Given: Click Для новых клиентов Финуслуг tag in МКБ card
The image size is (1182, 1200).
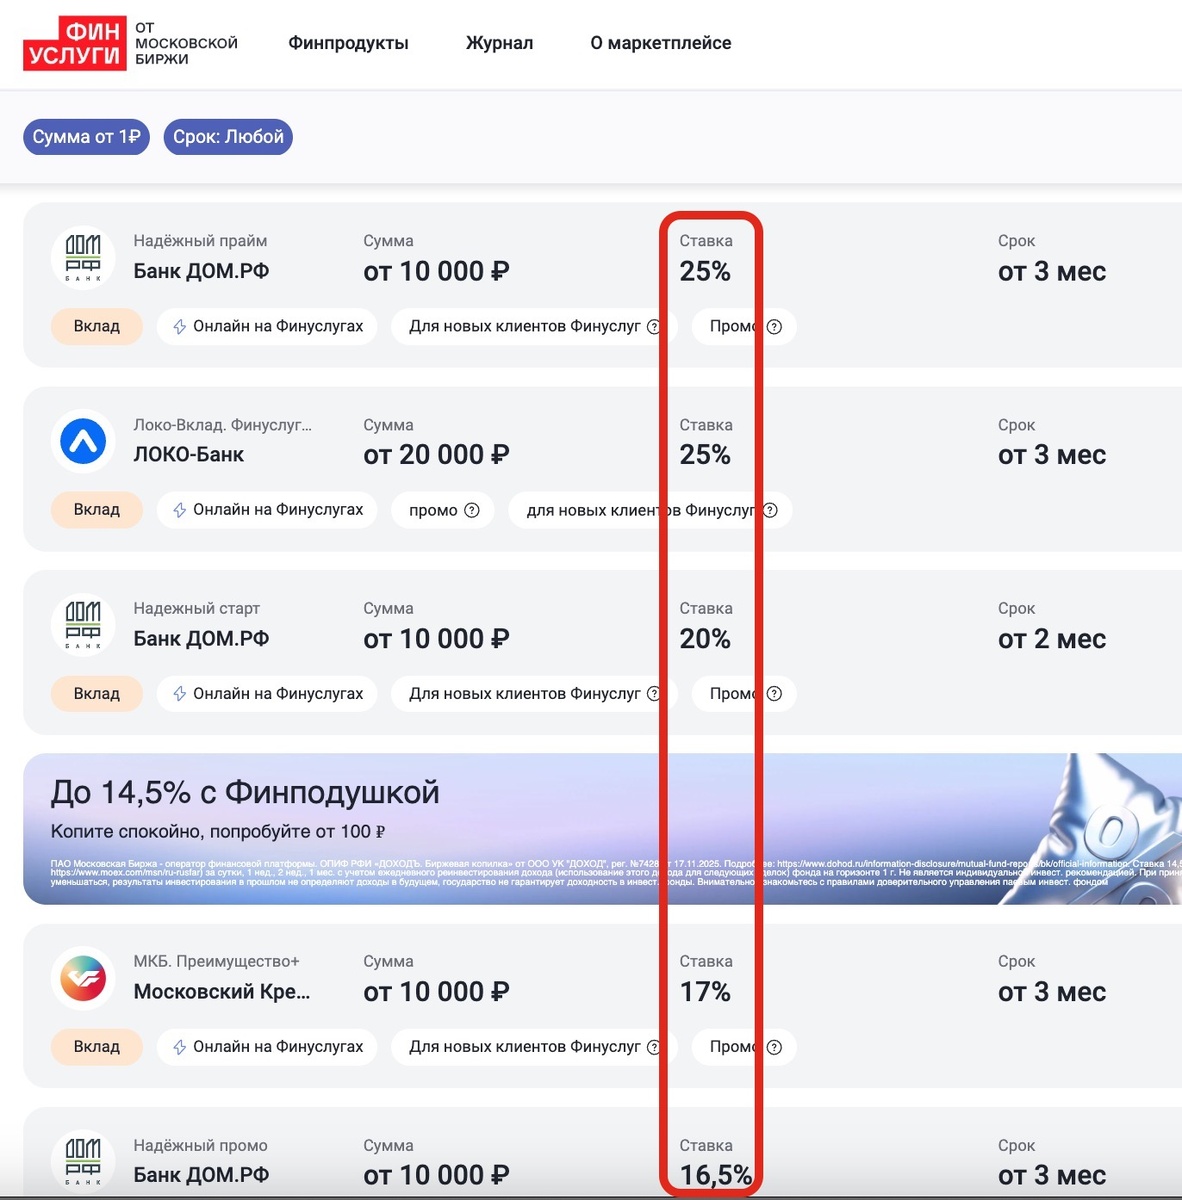Looking at the screenshot, I should [534, 1047].
